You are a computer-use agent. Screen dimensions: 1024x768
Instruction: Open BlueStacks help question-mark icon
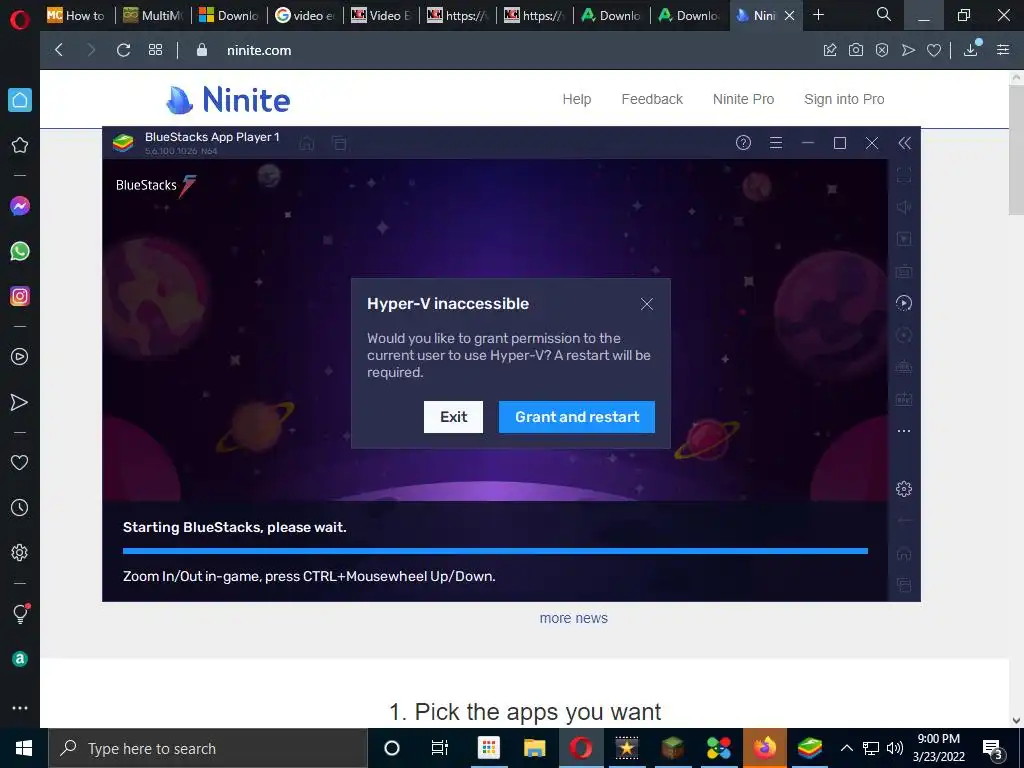[743, 143]
